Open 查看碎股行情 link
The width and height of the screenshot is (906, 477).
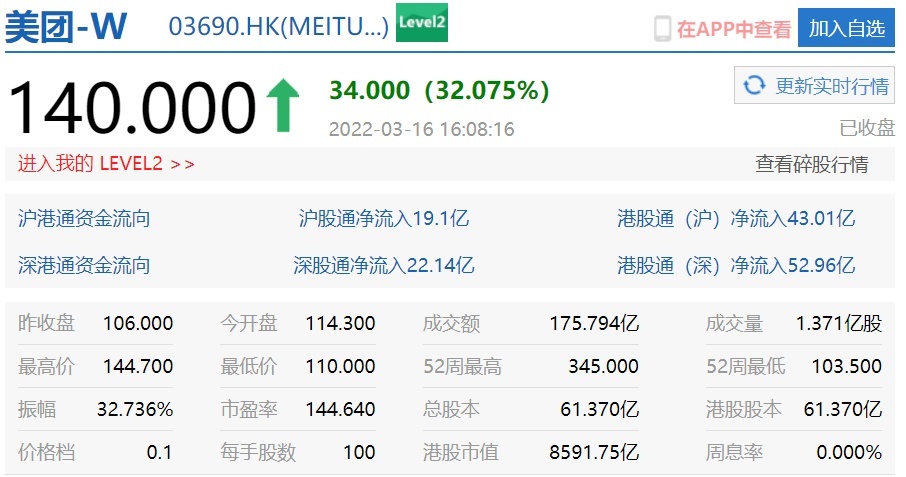point(812,164)
